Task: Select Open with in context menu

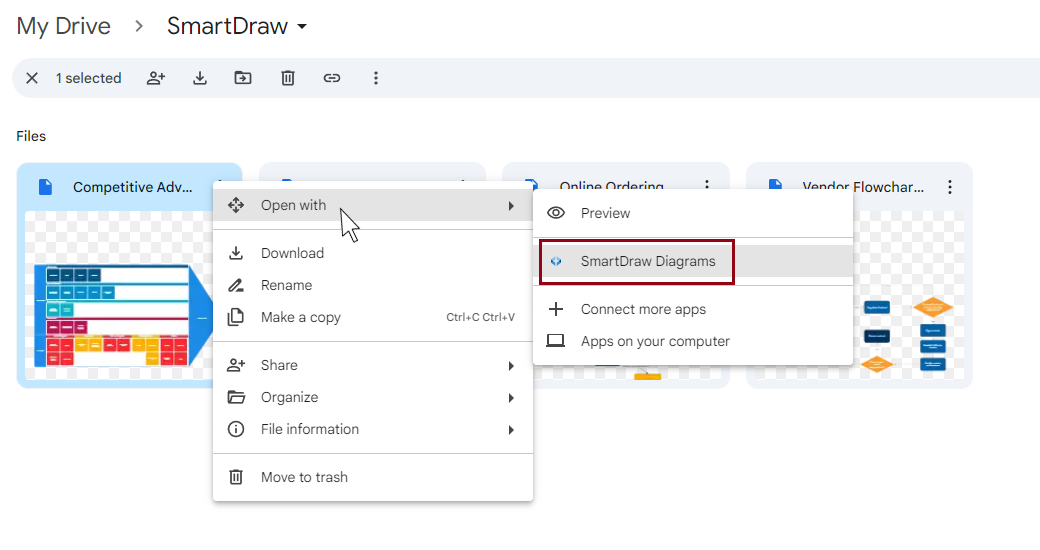Action: 373,206
